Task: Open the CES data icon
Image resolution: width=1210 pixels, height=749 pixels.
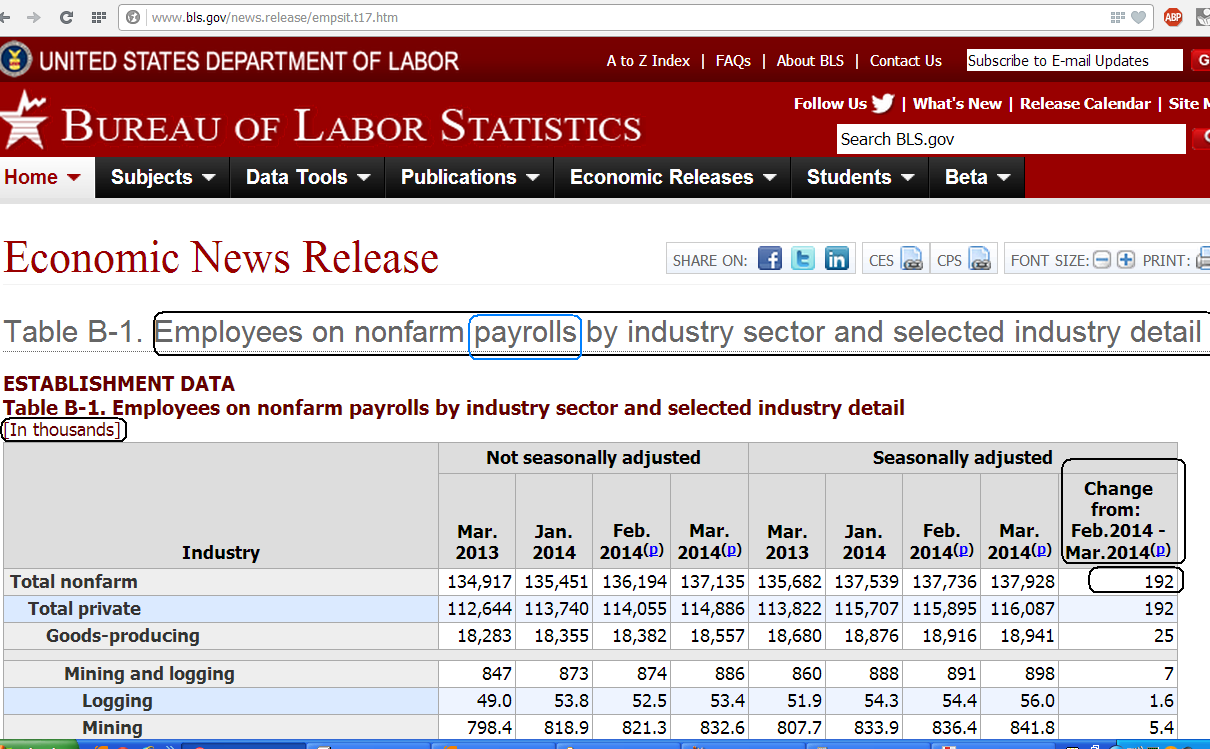Action: pos(912,260)
